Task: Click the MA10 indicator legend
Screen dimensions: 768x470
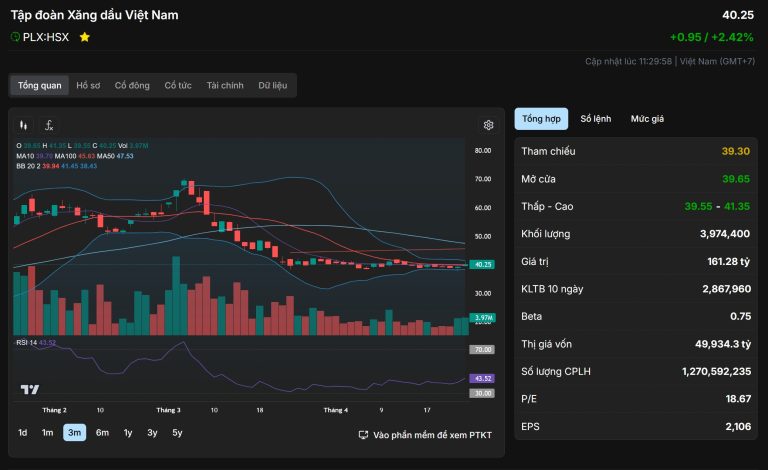Action: click(x=34, y=156)
